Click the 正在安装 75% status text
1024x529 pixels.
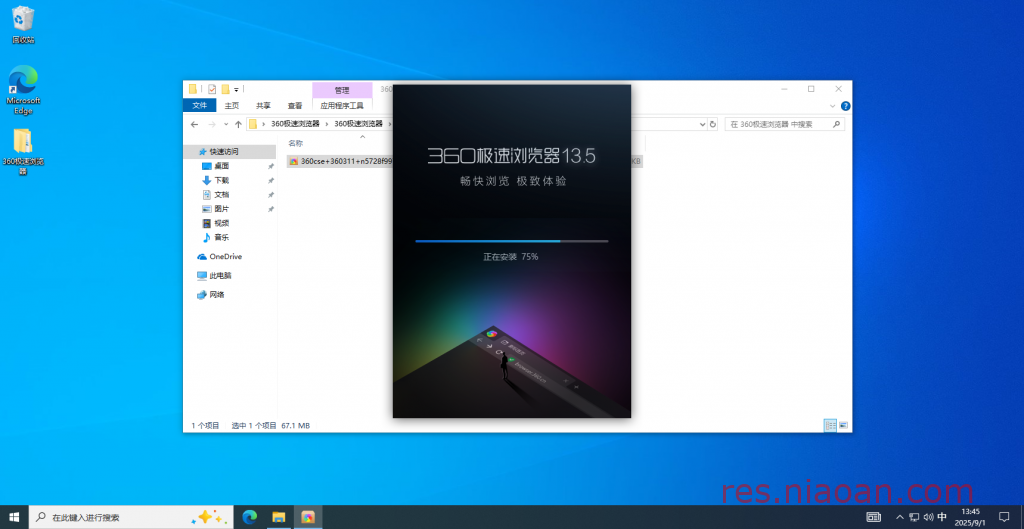point(511,257)
